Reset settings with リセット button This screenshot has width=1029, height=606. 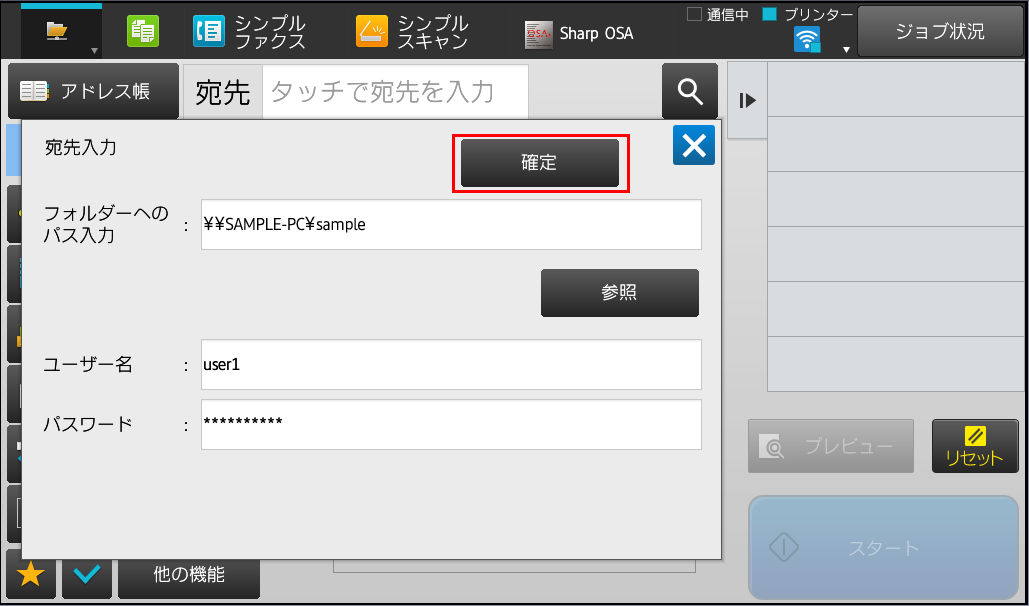pyautogui.click(x=975, y=446)
